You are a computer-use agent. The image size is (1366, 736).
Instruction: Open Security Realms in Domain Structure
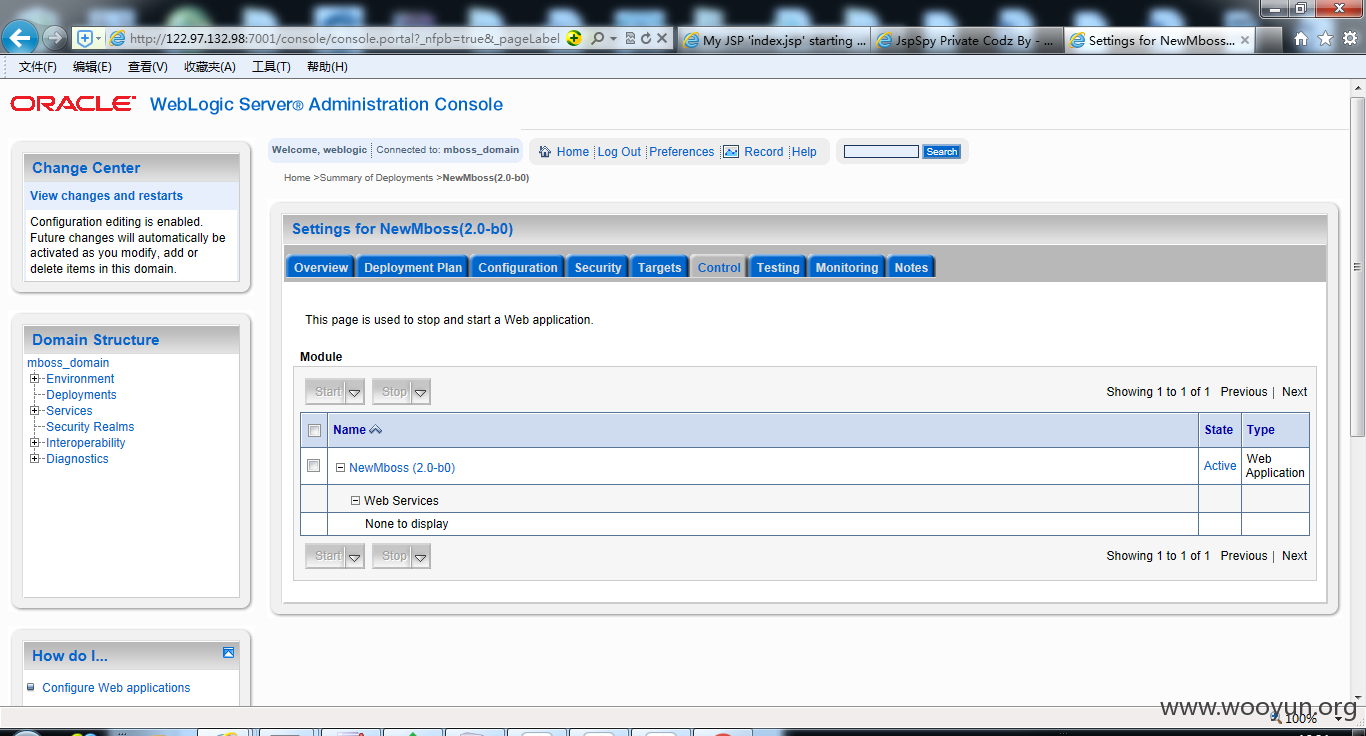coord(90,427)
